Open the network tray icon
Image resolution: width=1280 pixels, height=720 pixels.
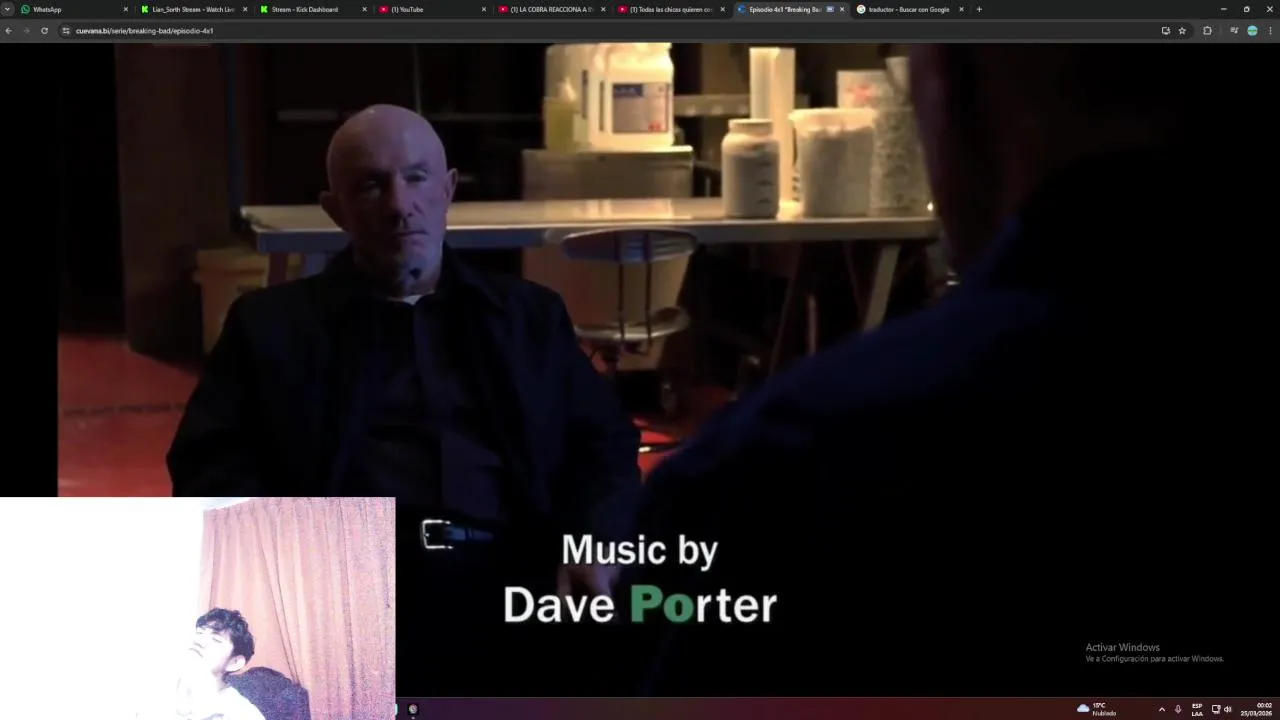tap(1216, 709)
